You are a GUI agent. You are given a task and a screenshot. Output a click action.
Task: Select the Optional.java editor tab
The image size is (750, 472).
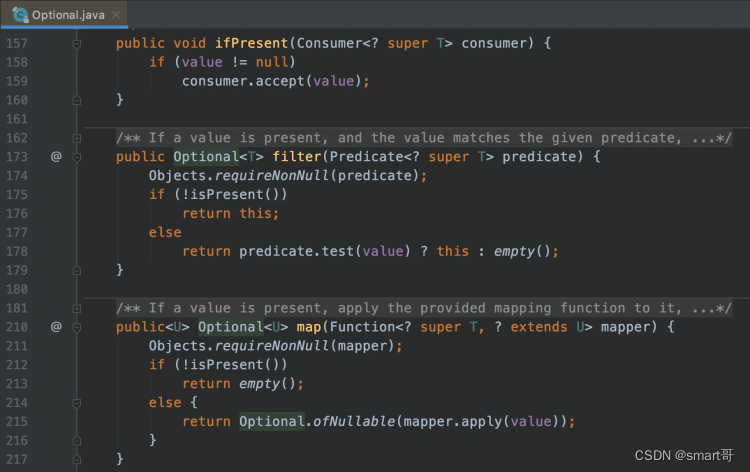click(64, 14)
